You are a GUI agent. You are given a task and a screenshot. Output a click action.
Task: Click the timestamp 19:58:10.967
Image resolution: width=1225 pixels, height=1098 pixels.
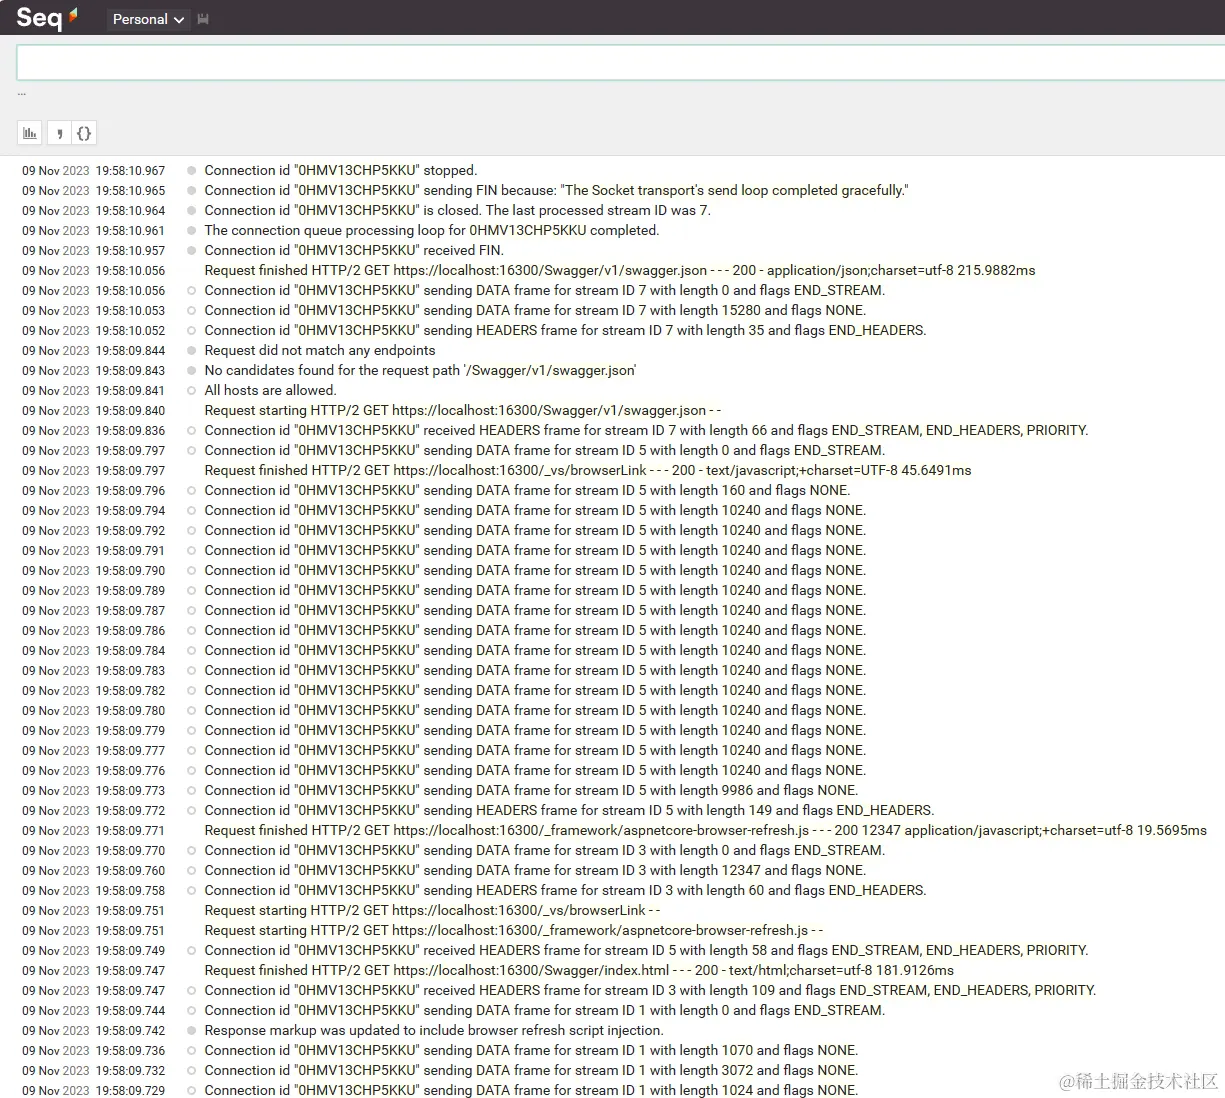click(131, 171)
